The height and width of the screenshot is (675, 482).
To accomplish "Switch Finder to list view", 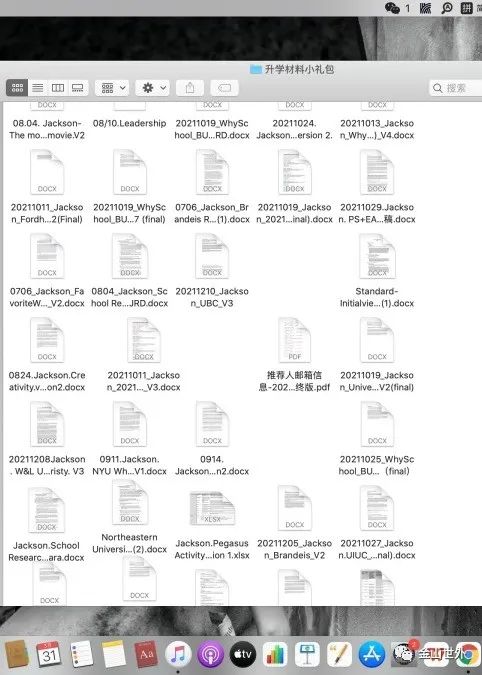I will tap(38, 88).
